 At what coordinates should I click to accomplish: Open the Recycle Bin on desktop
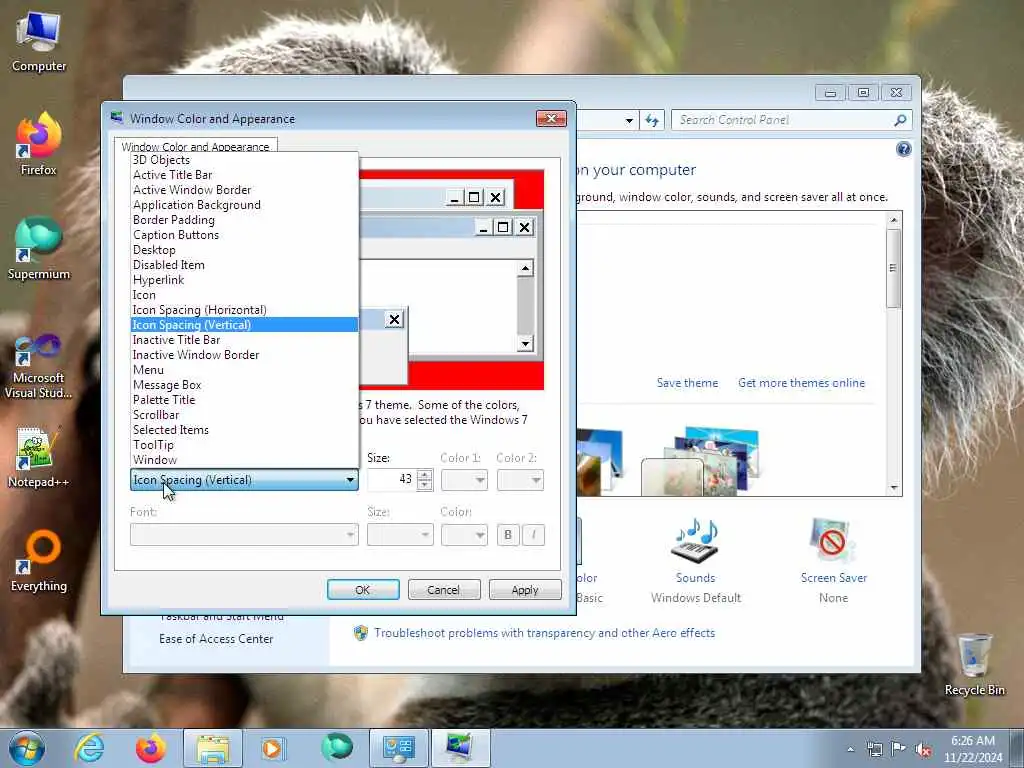[x=974, y=664]
